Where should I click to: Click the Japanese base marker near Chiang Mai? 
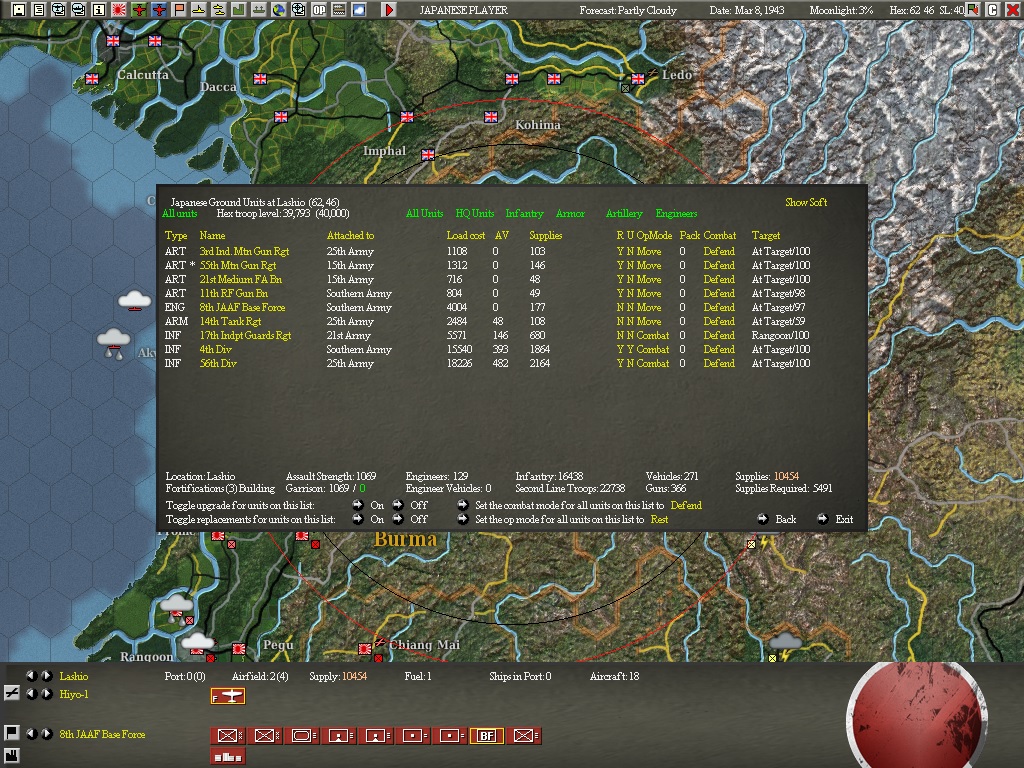[364, 648]
